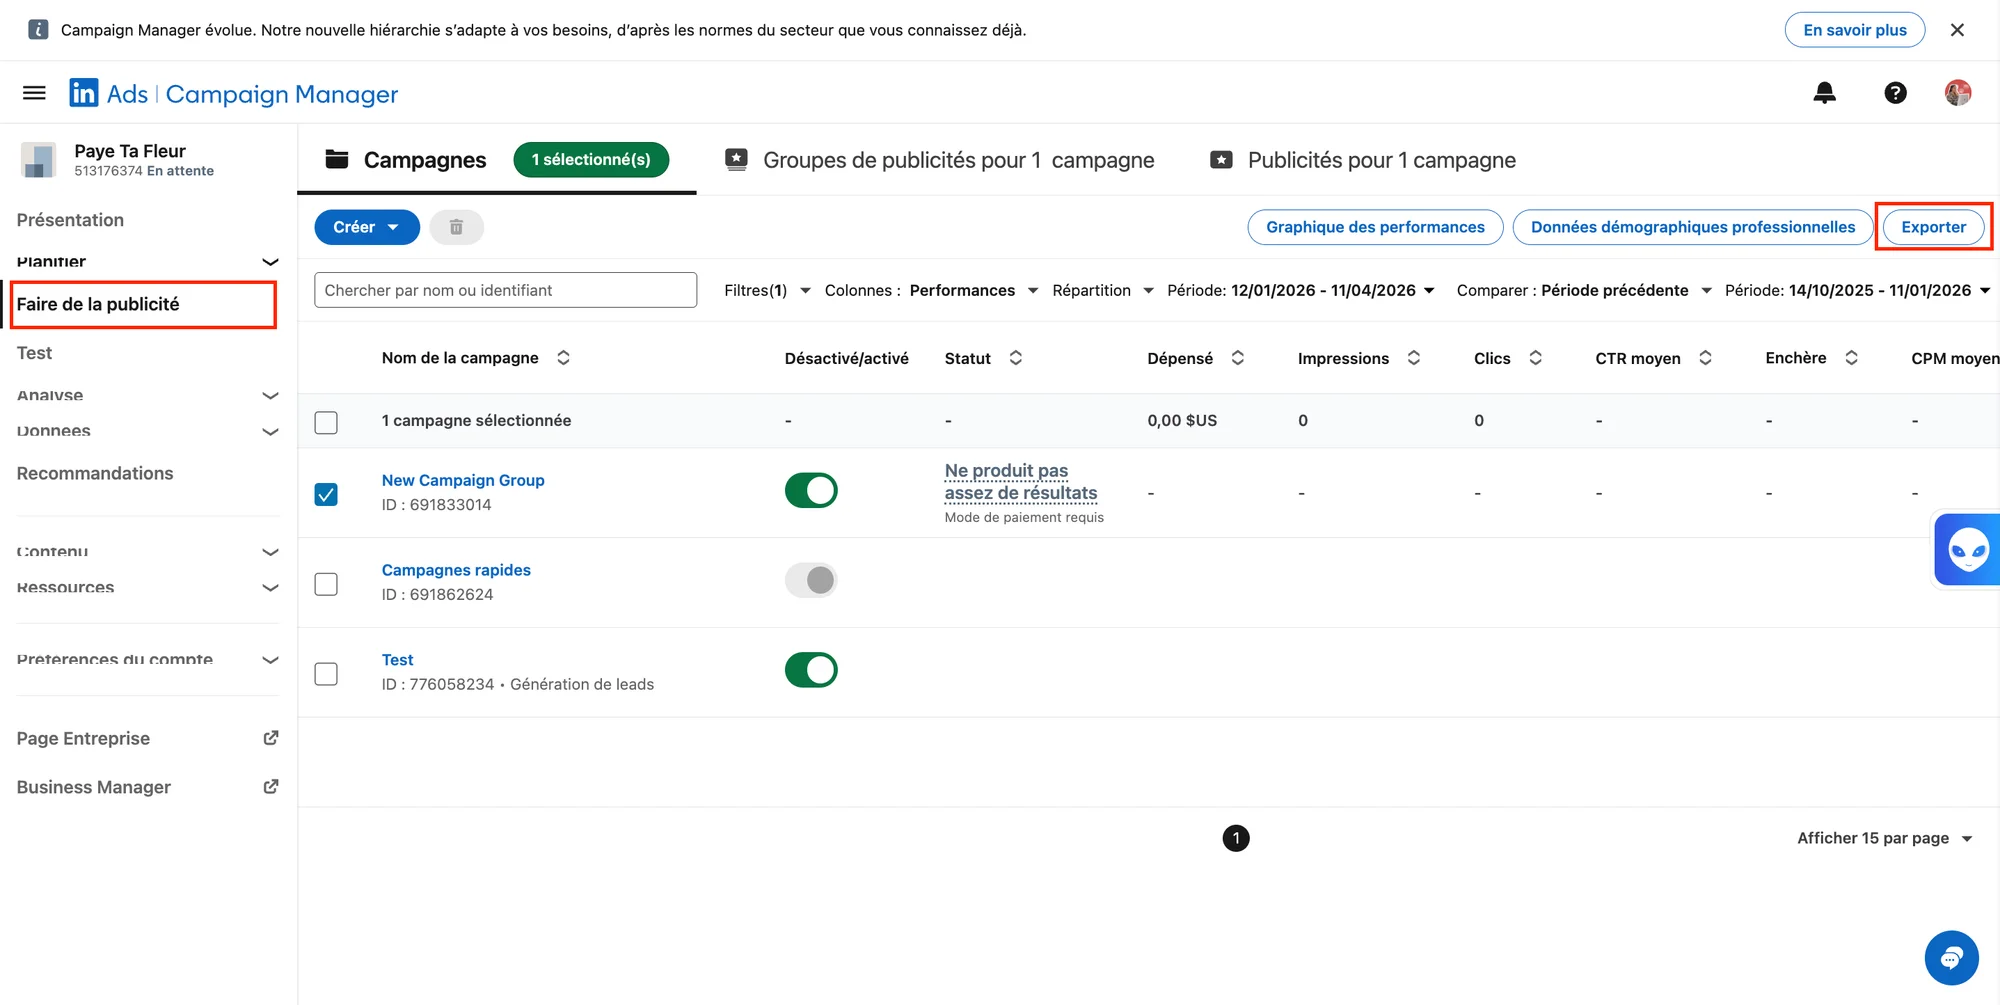Viewport: 2000px width, 1005px height.
Task: Open the Période 12/01/2026 - 11/04/2026 picker
Action: point(1301,290)
